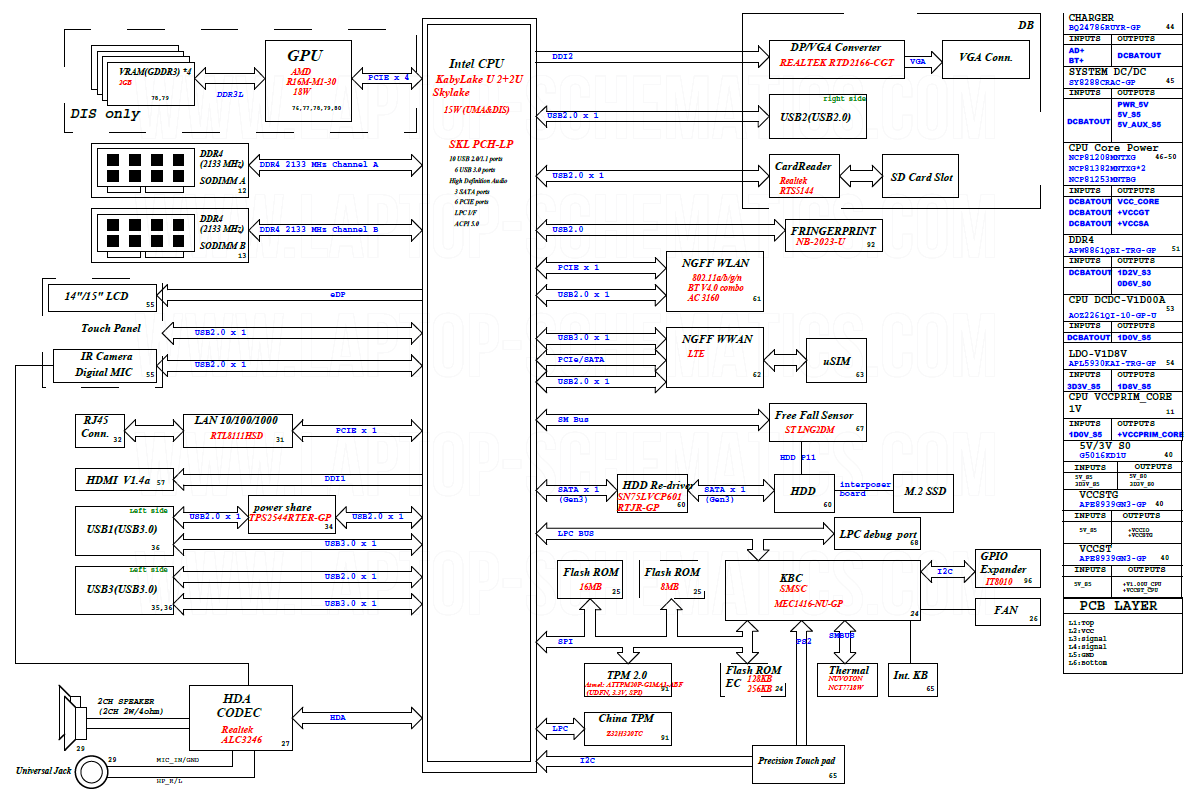Select the USB3(USB3.0) block
Screen dimensions: 1198x791
(125, 590)
